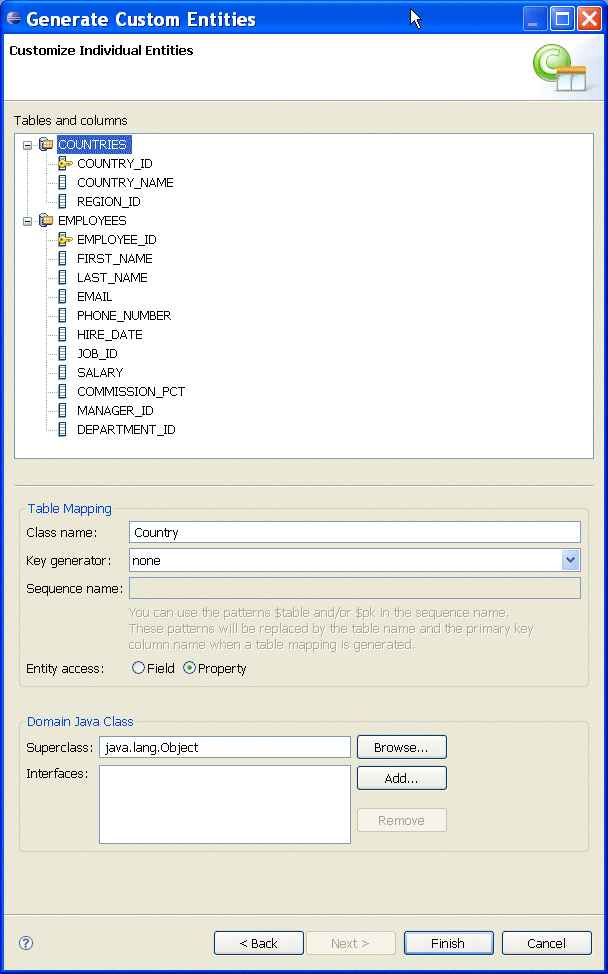This screenshot has width=608, height=974.
Task: Click the EMPLOYEES table icon
Action: (x=46, y=221)
